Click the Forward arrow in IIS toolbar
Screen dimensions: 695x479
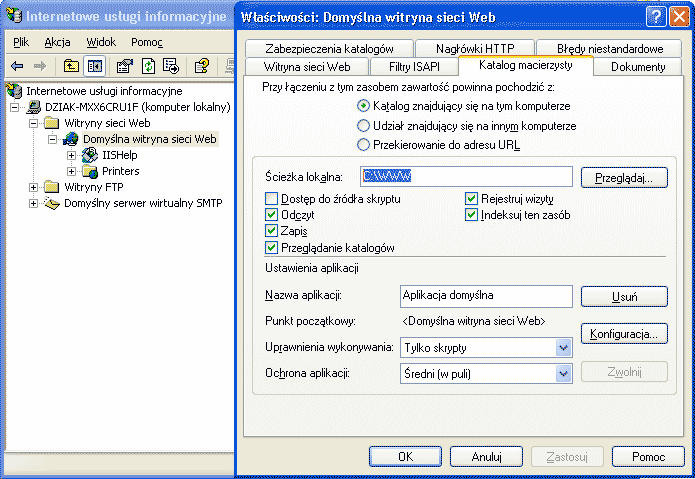40,66
